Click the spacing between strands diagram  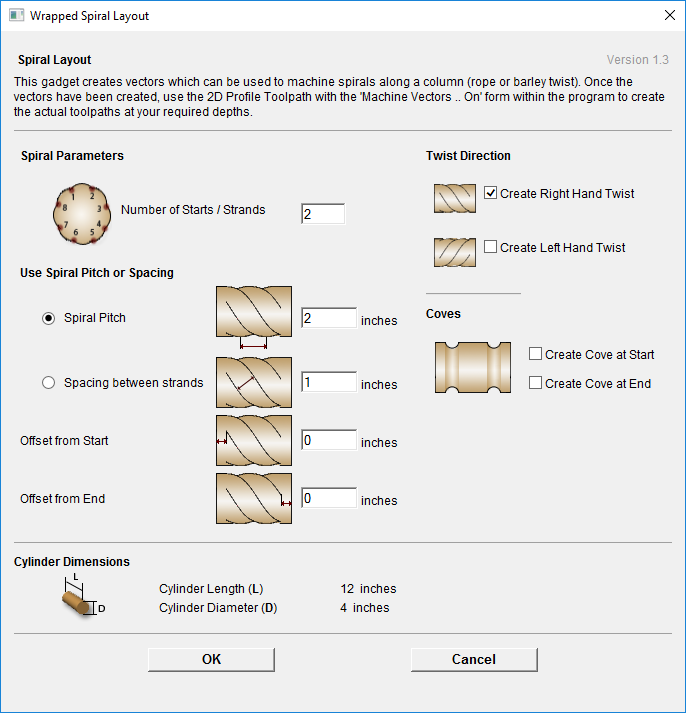254,382
